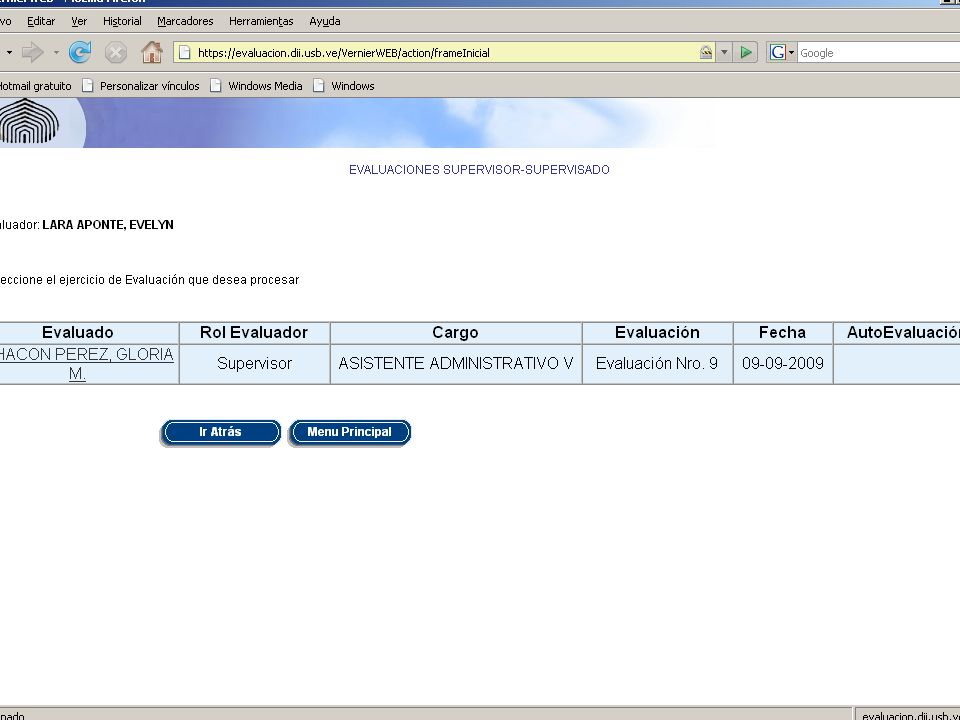Click the Google search box
Image resolution: width=960 pixels, height=720 pixels.
click(x=879, y=53)
